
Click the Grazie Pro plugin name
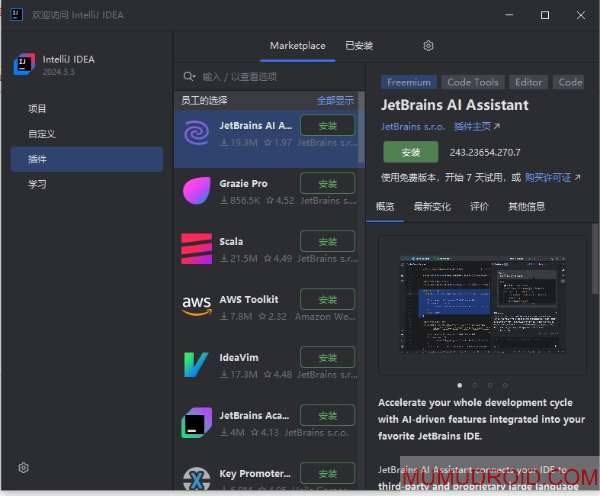243,184
